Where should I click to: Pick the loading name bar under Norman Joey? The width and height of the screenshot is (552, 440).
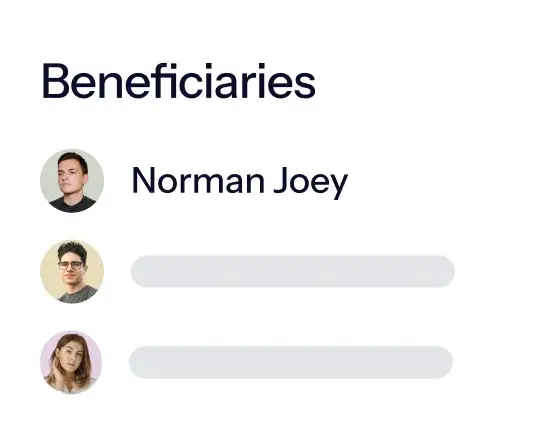(293, 271)
